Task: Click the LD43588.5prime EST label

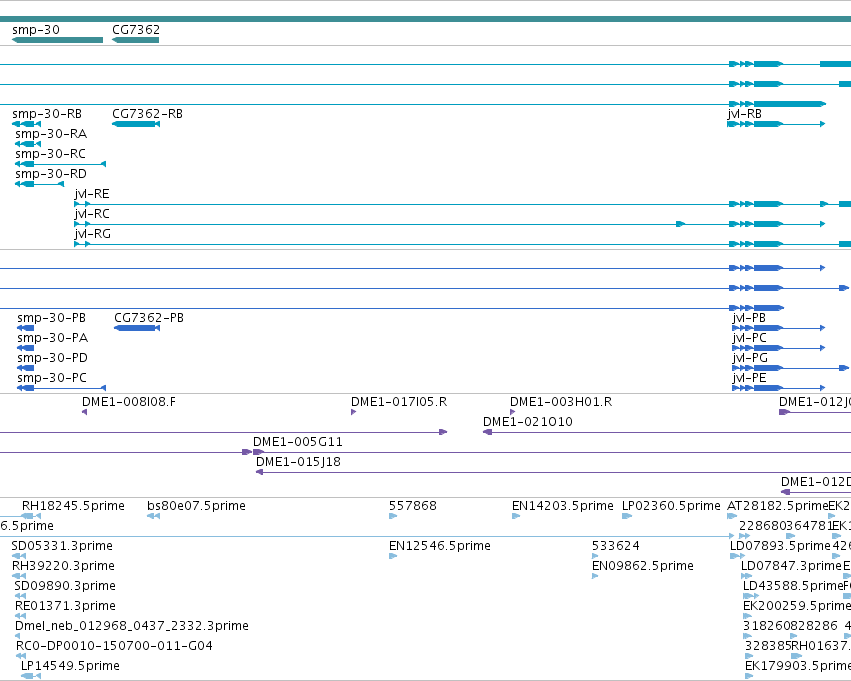Action: coord(793,587)
